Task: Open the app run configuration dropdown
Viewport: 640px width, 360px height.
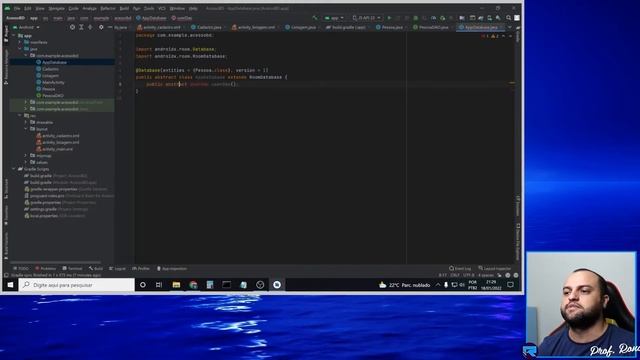Action: (x=334, y=18)
